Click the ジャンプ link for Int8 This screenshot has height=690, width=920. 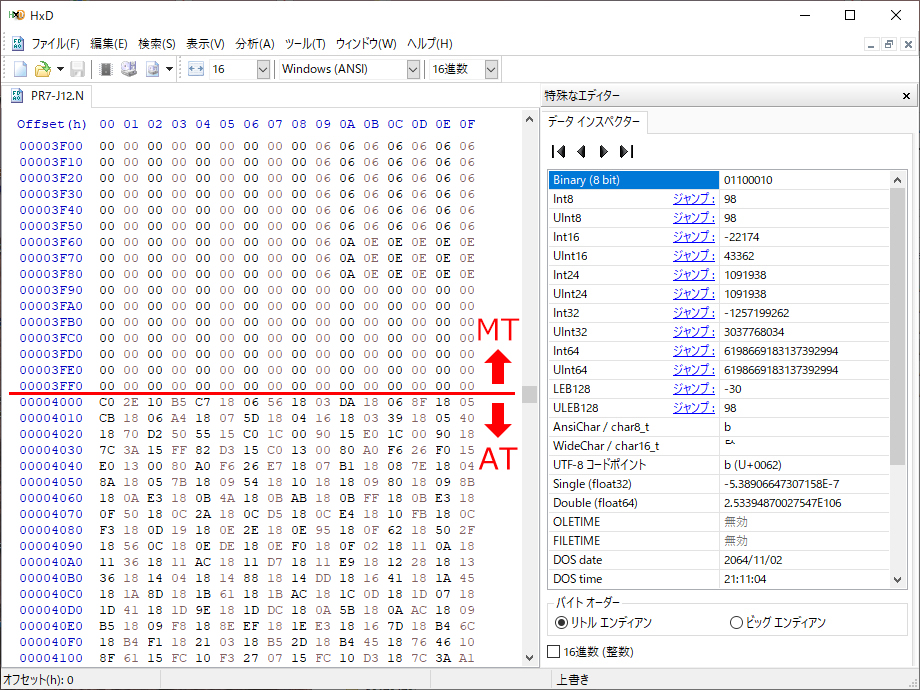(x=694, y=199)
